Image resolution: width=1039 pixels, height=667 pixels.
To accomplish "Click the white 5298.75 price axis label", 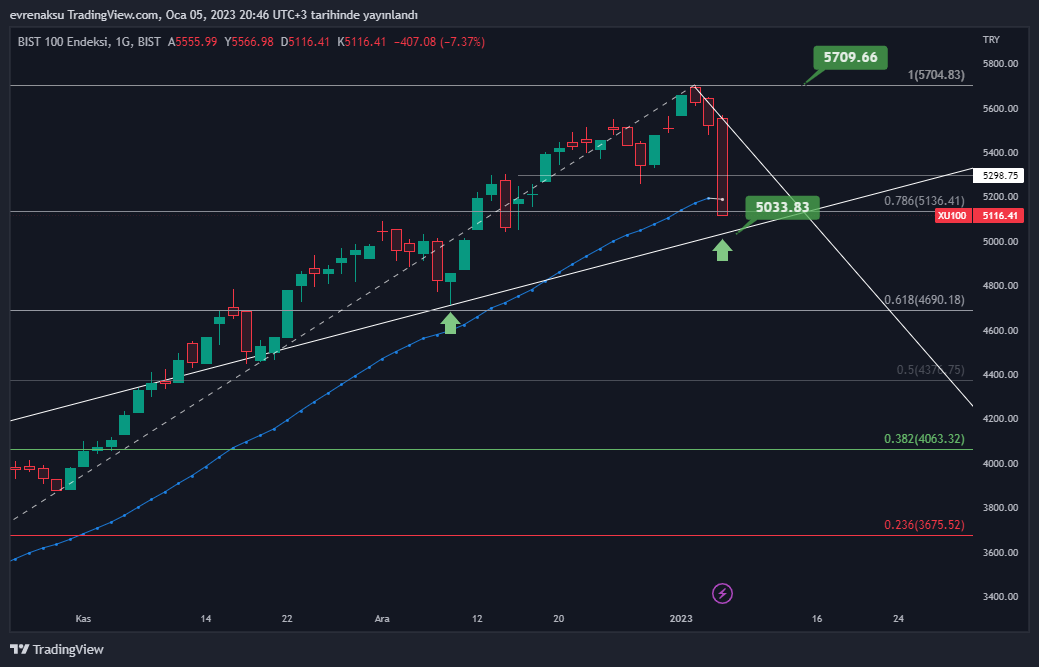I will coord(999,176).
